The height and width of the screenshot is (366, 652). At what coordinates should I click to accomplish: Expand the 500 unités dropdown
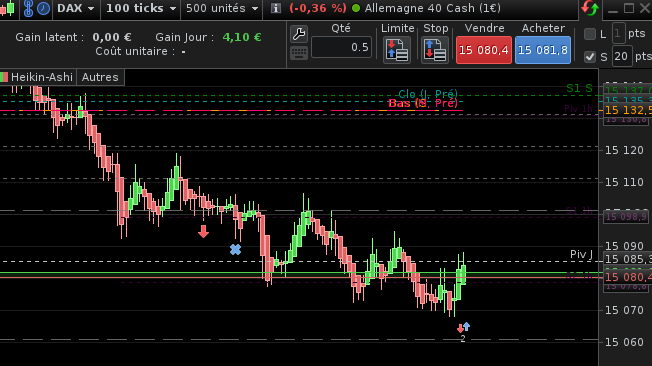pos(222,8)
